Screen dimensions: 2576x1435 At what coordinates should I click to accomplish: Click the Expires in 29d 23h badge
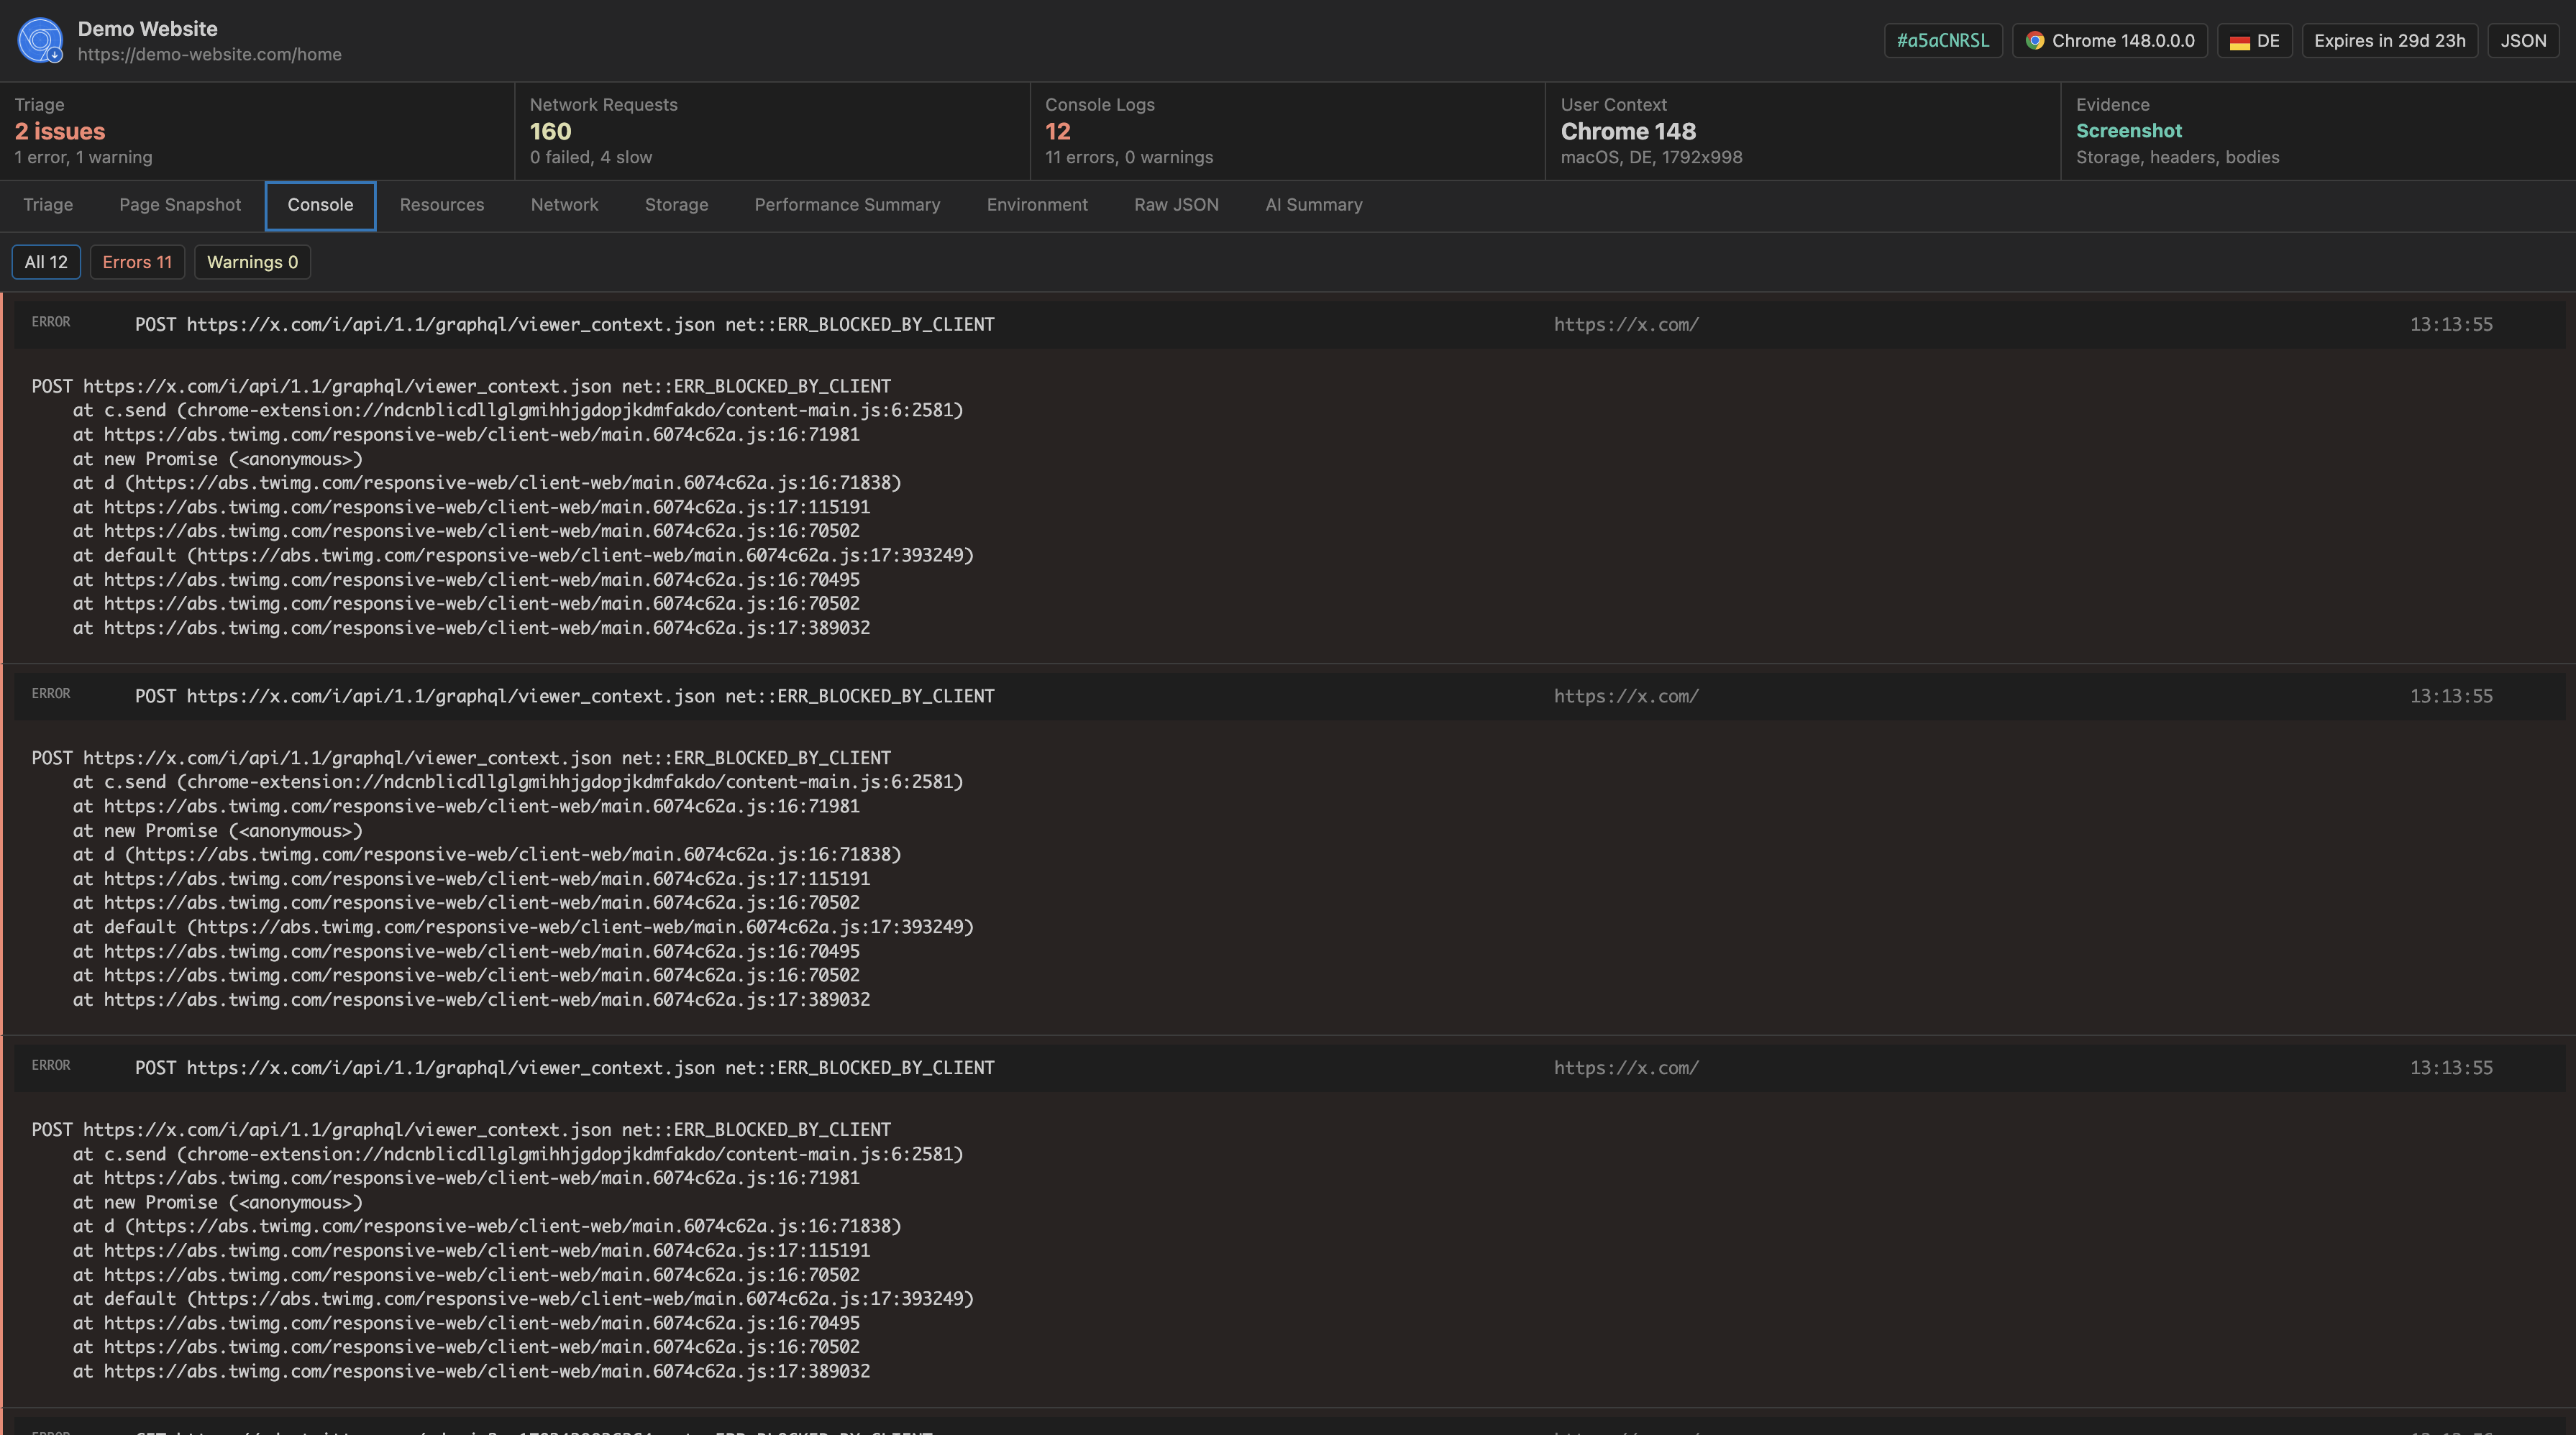(2389, 41)
